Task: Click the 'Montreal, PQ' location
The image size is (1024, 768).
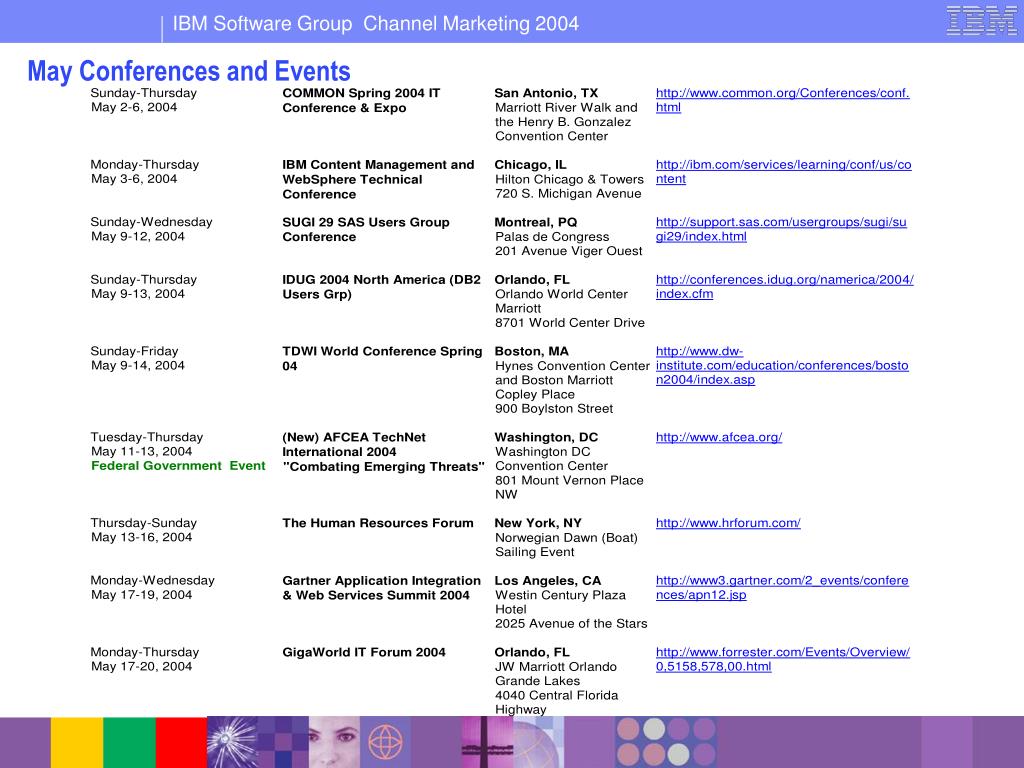Action: click(x=536, y=222)
